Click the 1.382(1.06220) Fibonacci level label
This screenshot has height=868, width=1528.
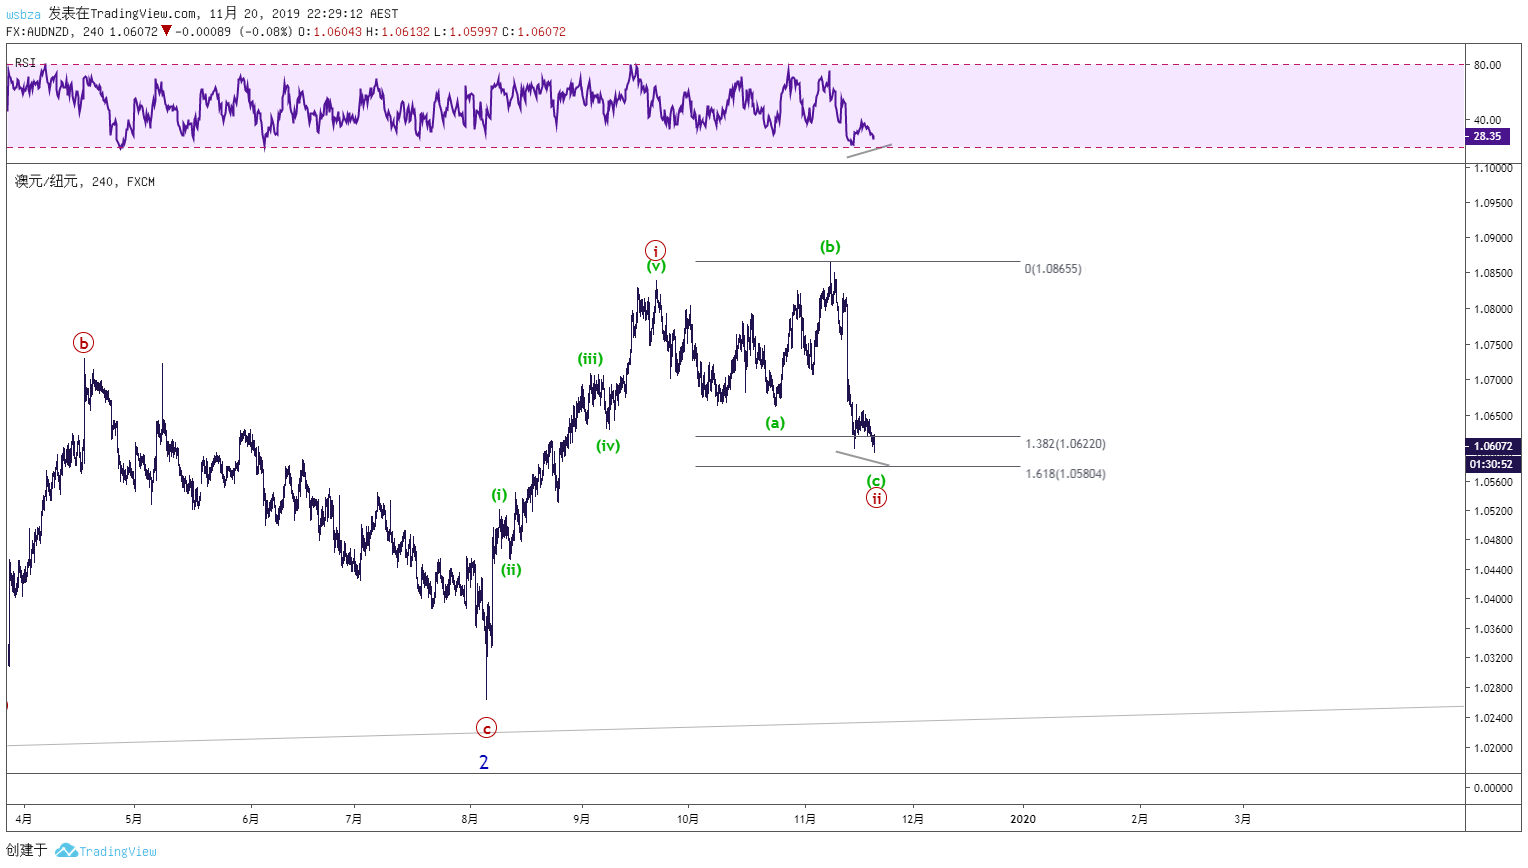1065,444
